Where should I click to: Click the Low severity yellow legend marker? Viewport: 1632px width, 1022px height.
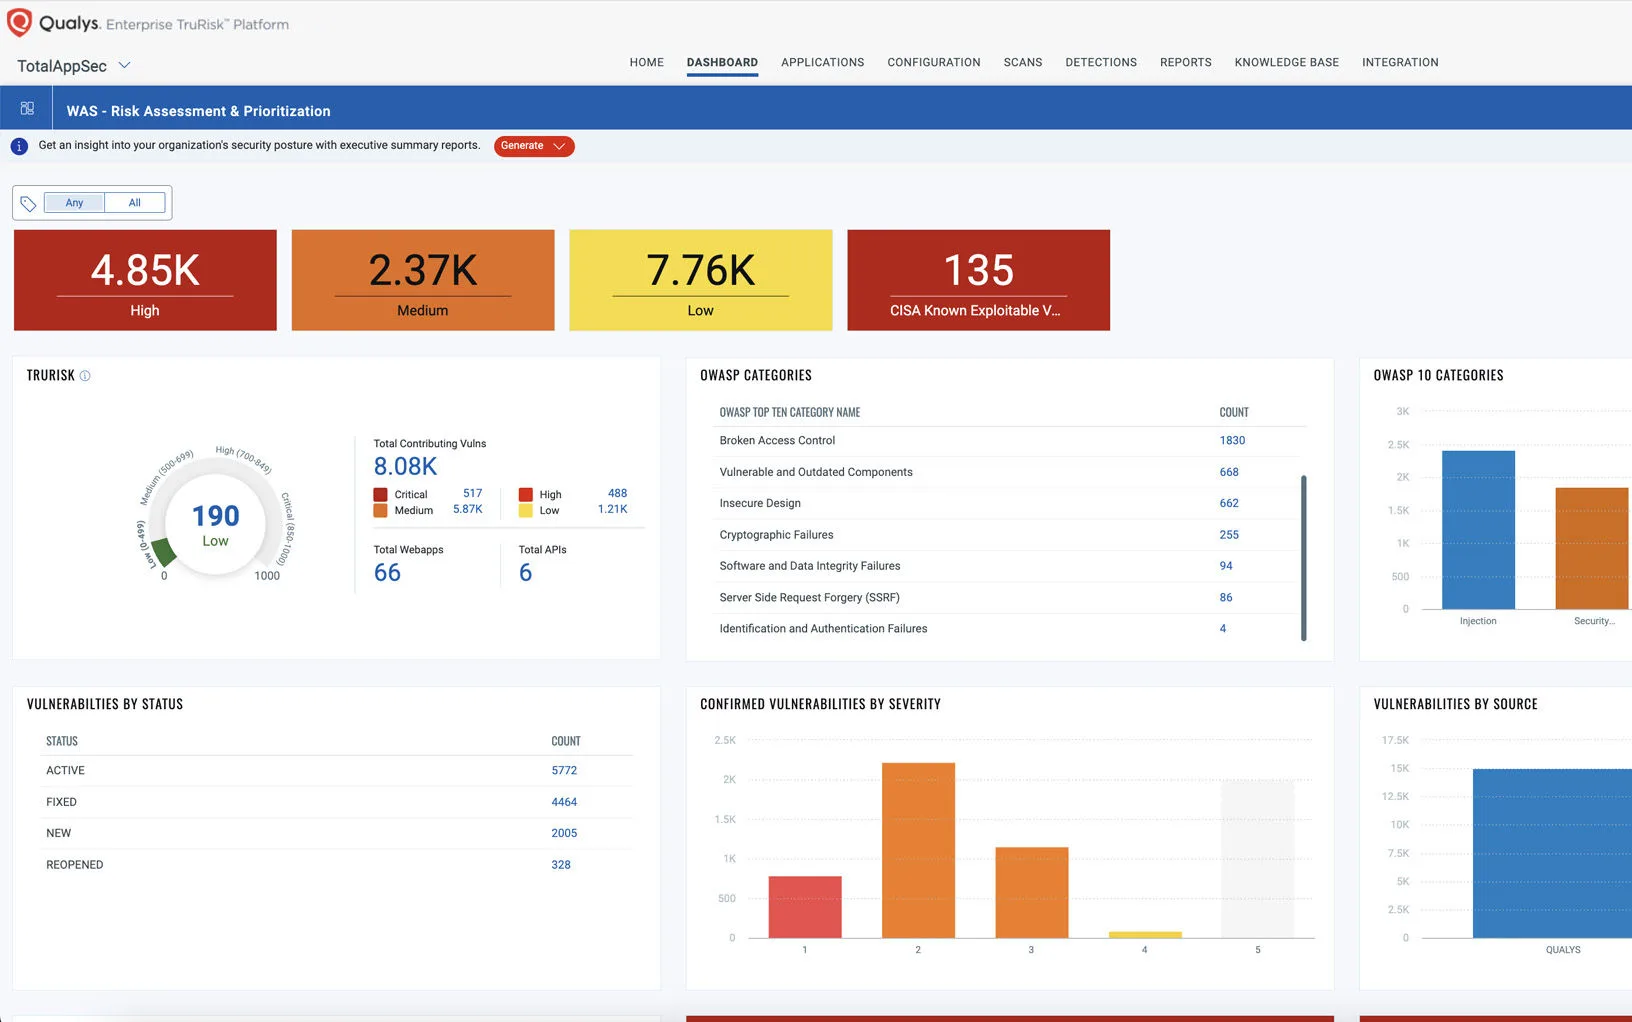[525, 510]
